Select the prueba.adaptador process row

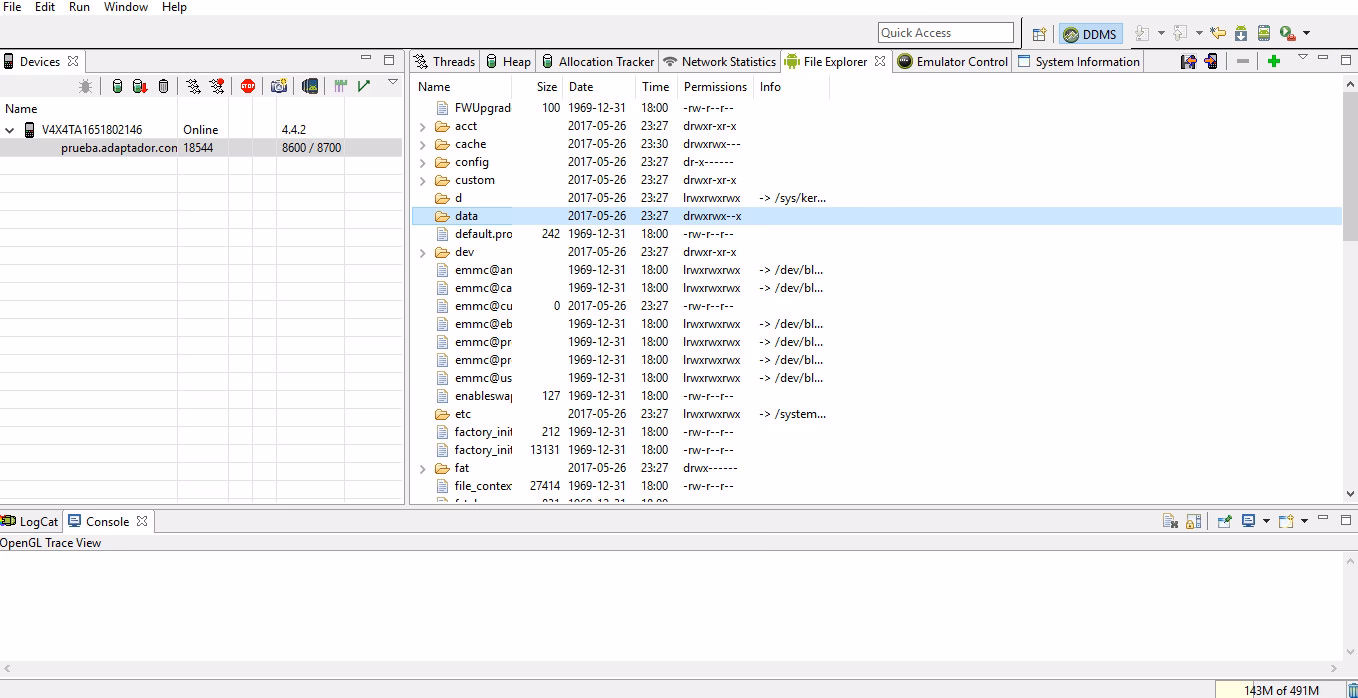pos(200,148)
